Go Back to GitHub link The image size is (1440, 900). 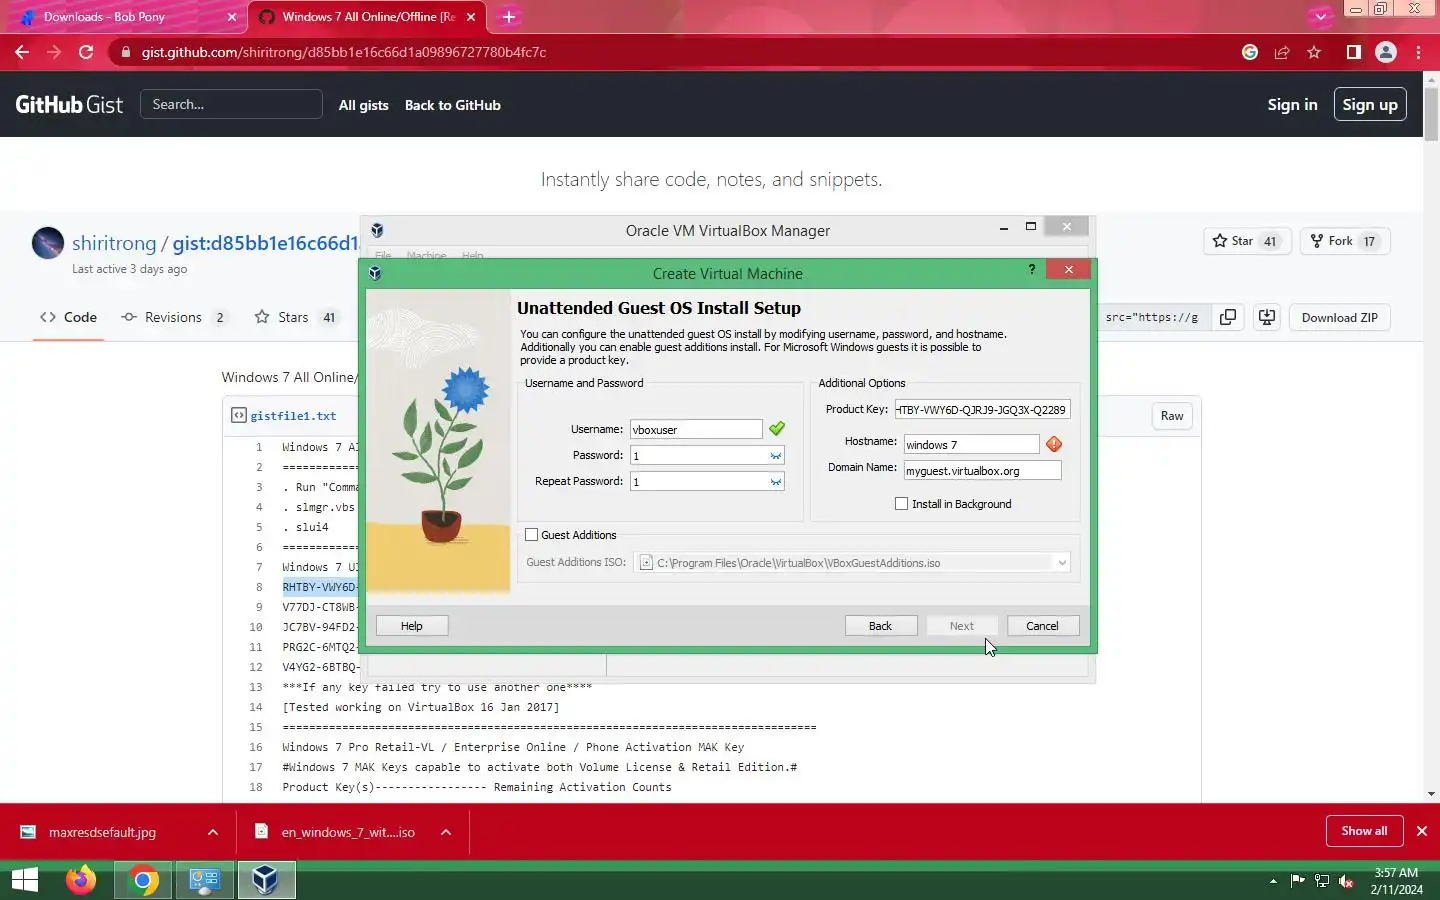(x=452, y=105)
